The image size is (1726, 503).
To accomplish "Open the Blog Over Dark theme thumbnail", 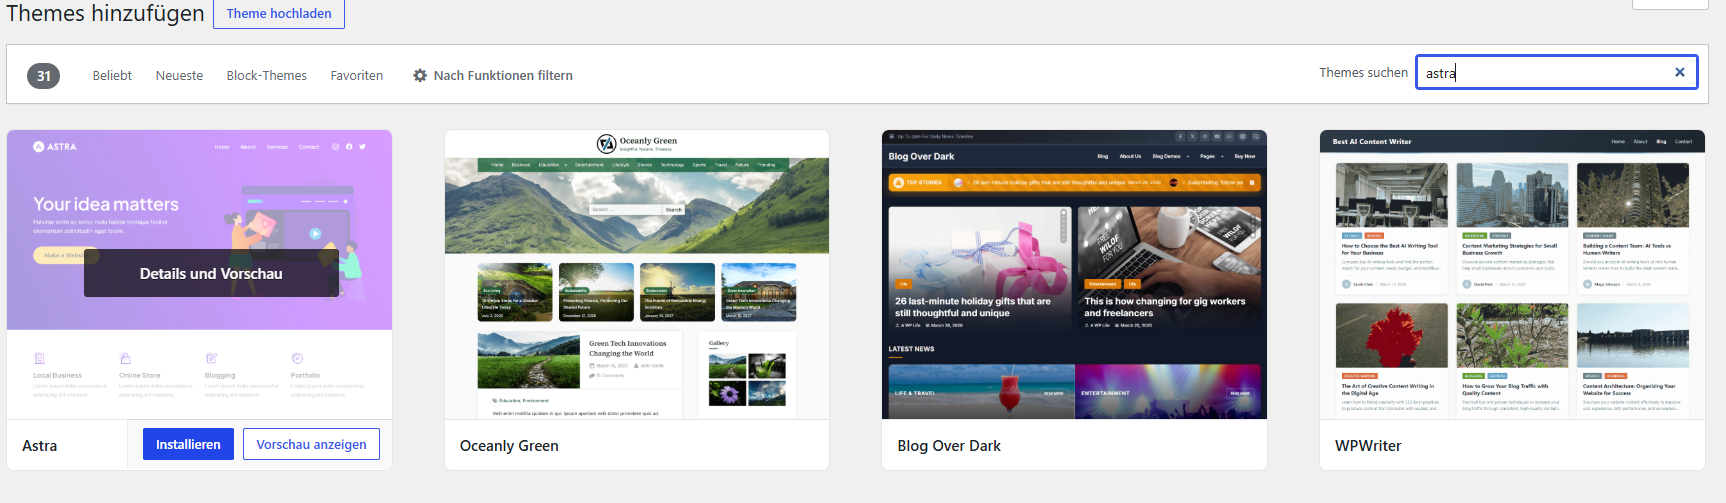I will point(1074,274).
